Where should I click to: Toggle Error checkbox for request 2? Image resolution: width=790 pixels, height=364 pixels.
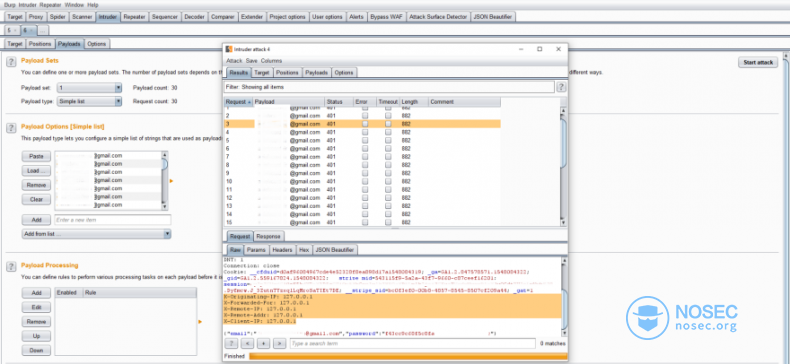[365, 115]
